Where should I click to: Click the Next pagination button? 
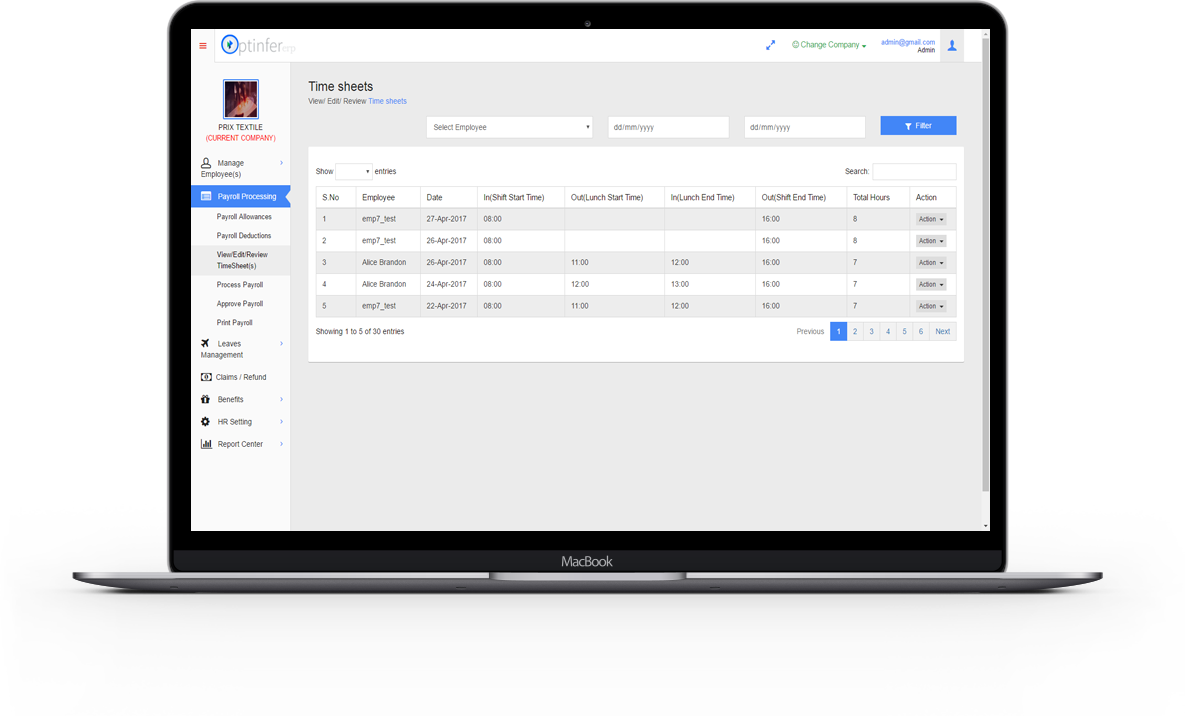tap(942, 331)
